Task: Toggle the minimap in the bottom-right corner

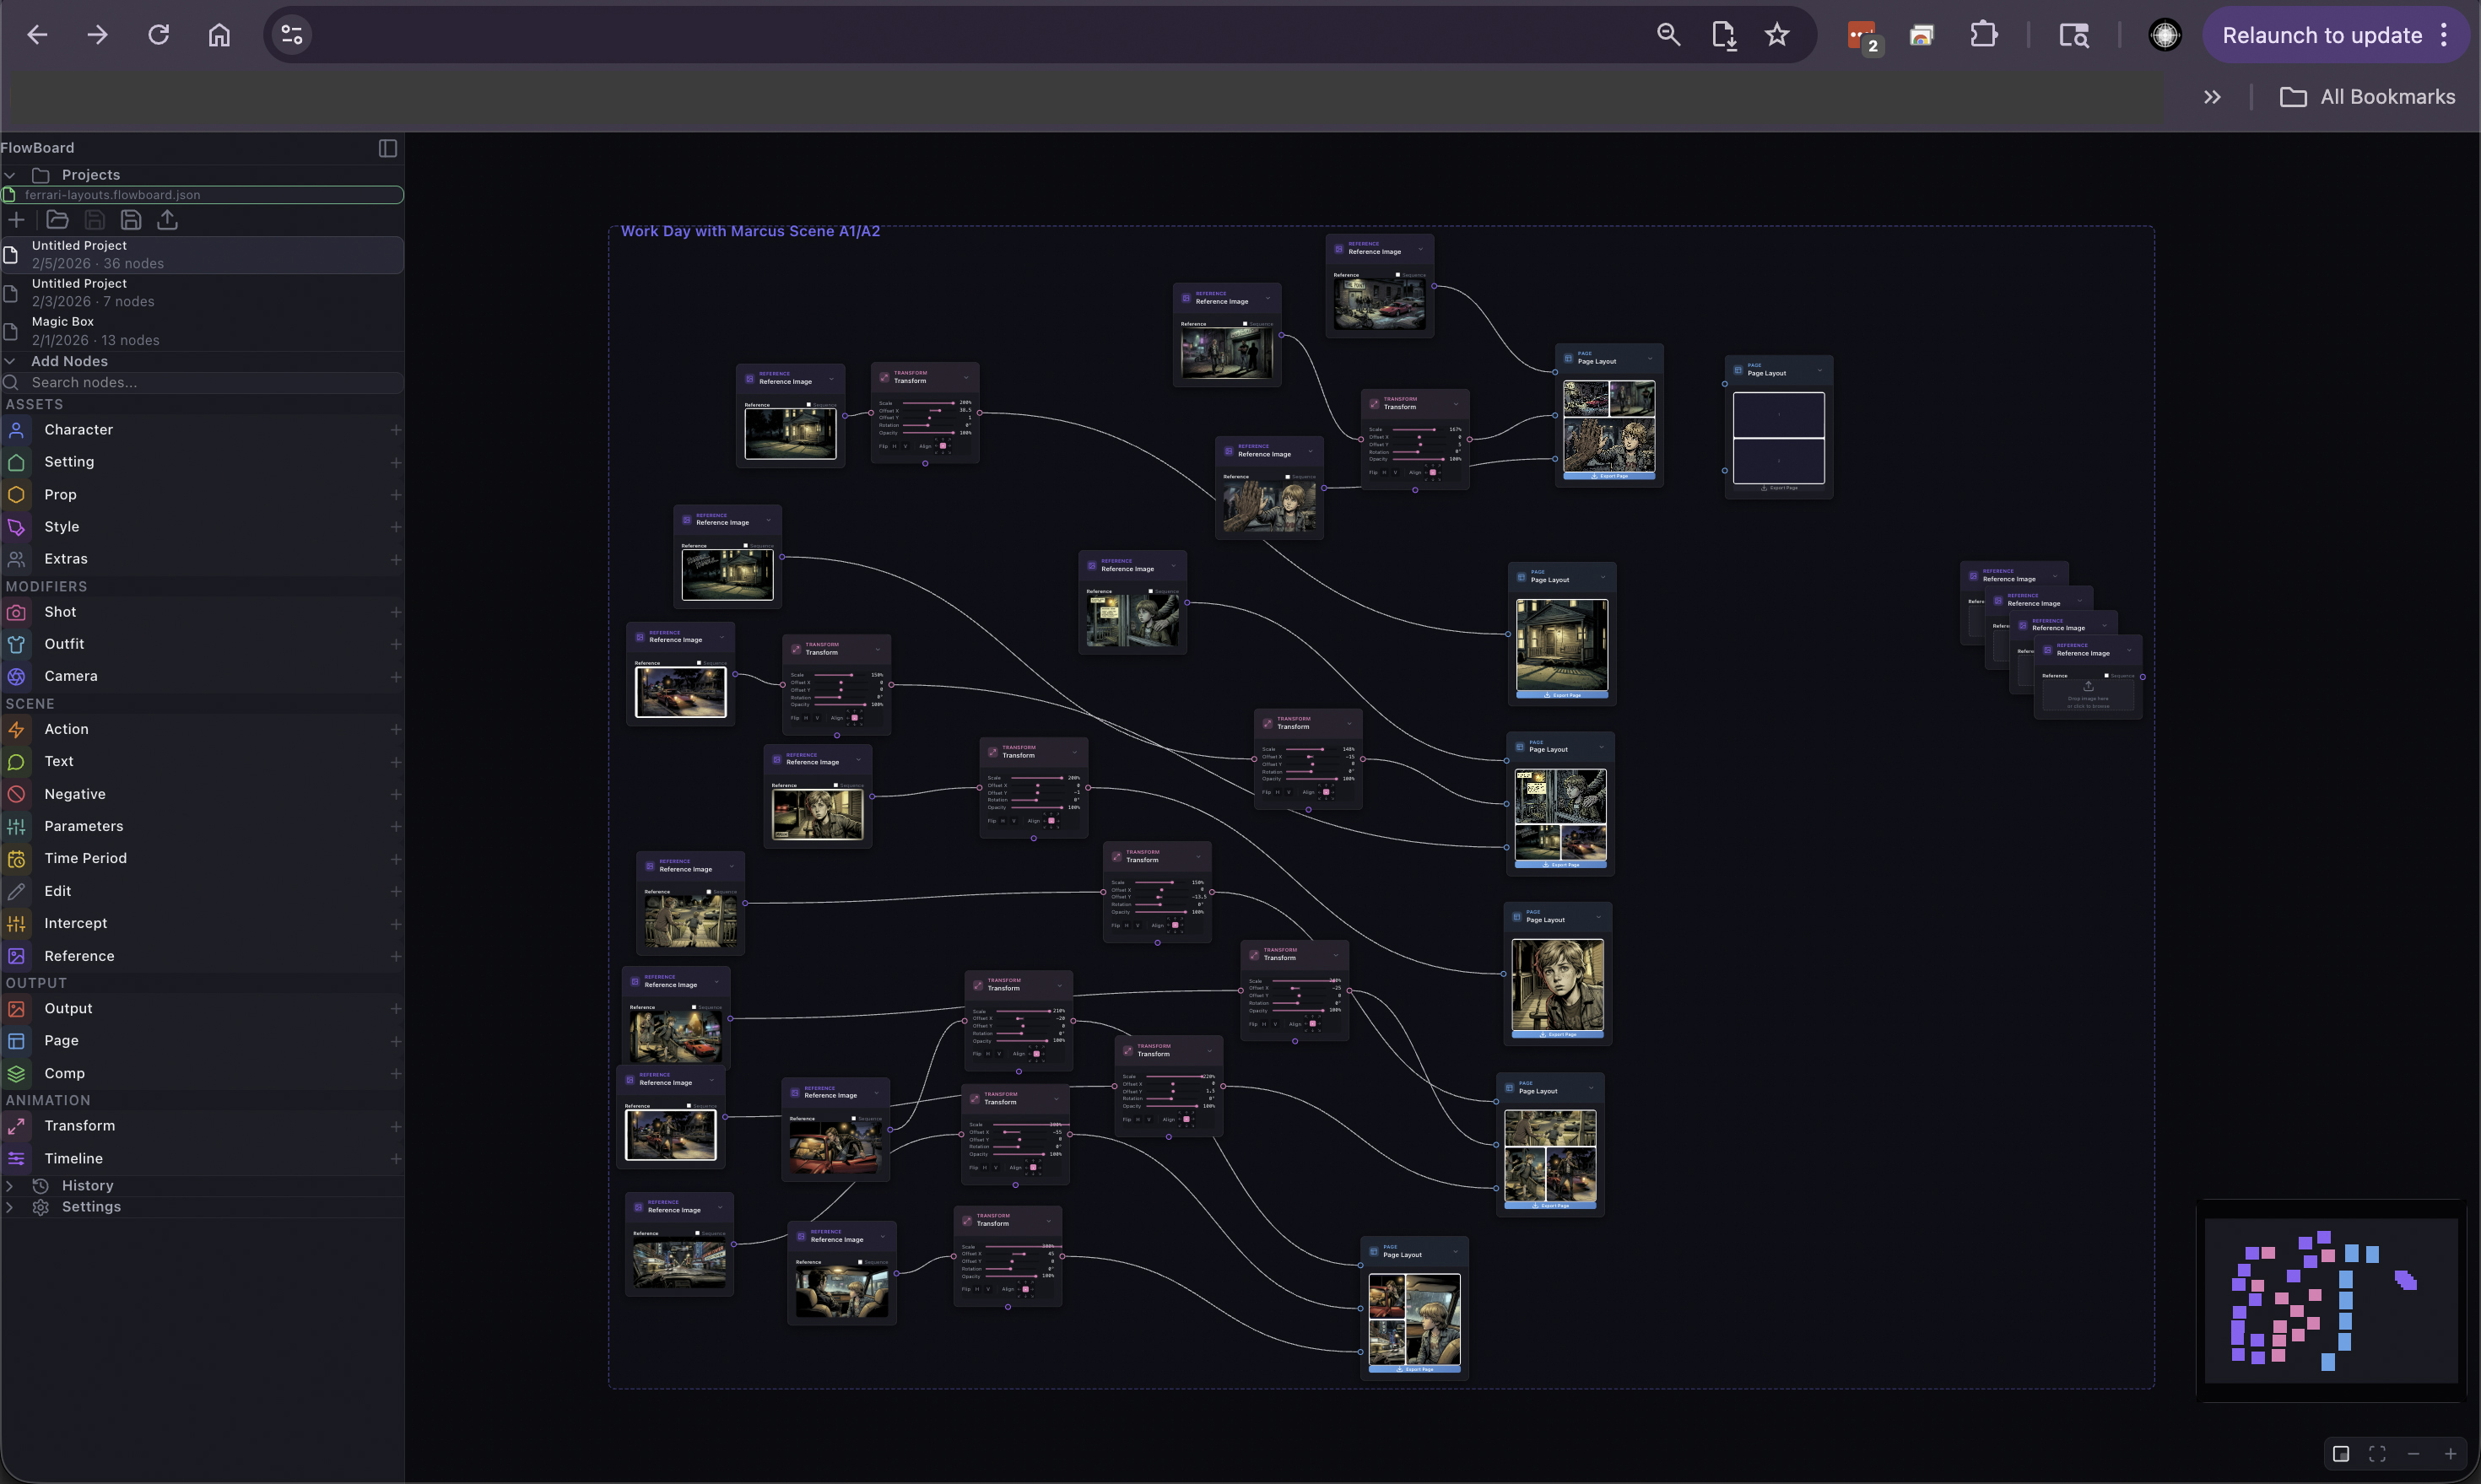Action: pyautogui.click(x=2343, y=1452)
